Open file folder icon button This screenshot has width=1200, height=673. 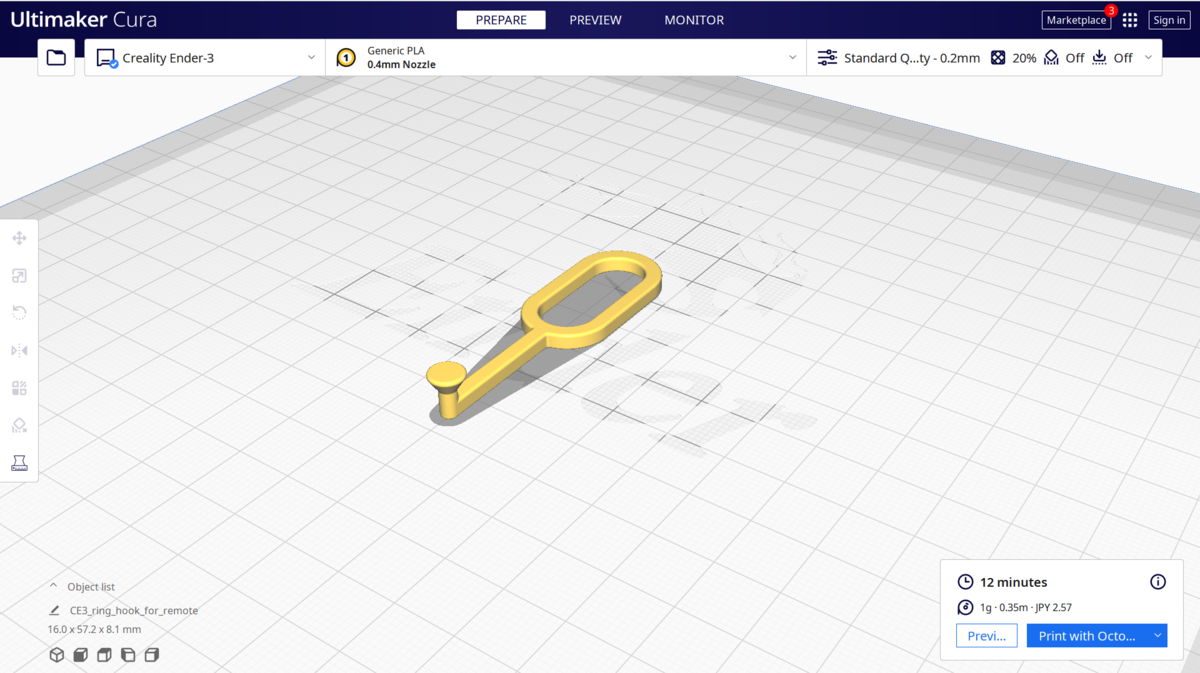point(56,58)
